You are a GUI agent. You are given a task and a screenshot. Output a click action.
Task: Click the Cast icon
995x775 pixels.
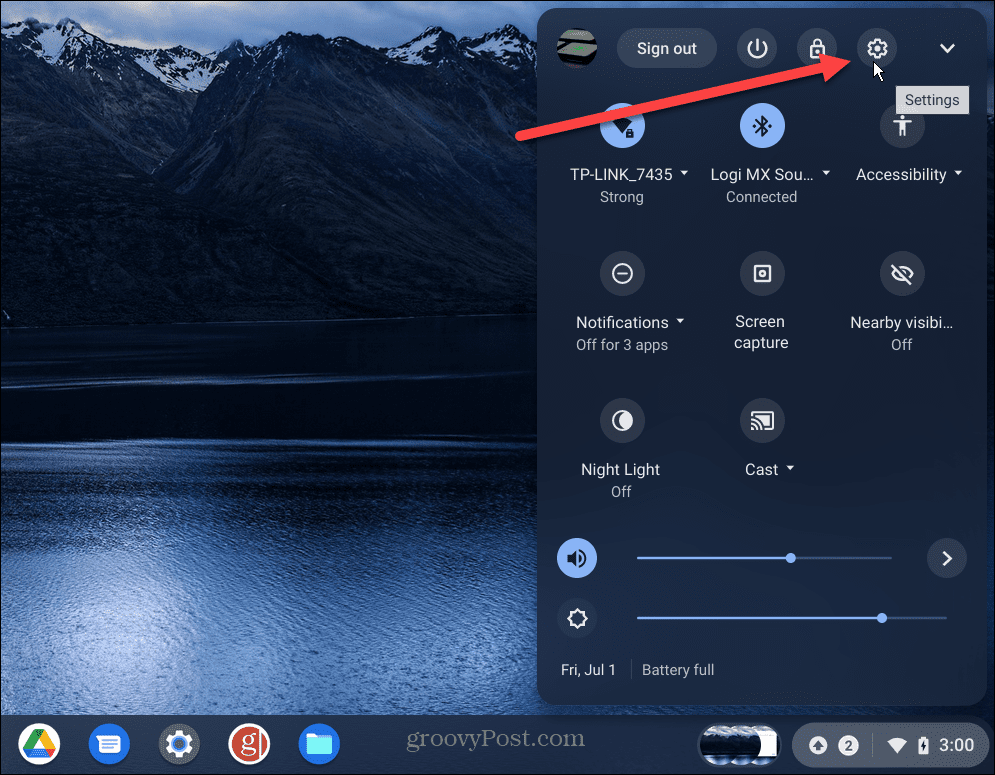[762, 420]
